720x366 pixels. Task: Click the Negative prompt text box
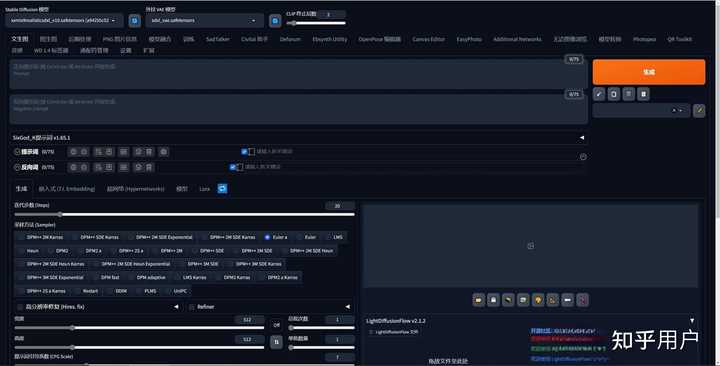(x=298, y=109)
